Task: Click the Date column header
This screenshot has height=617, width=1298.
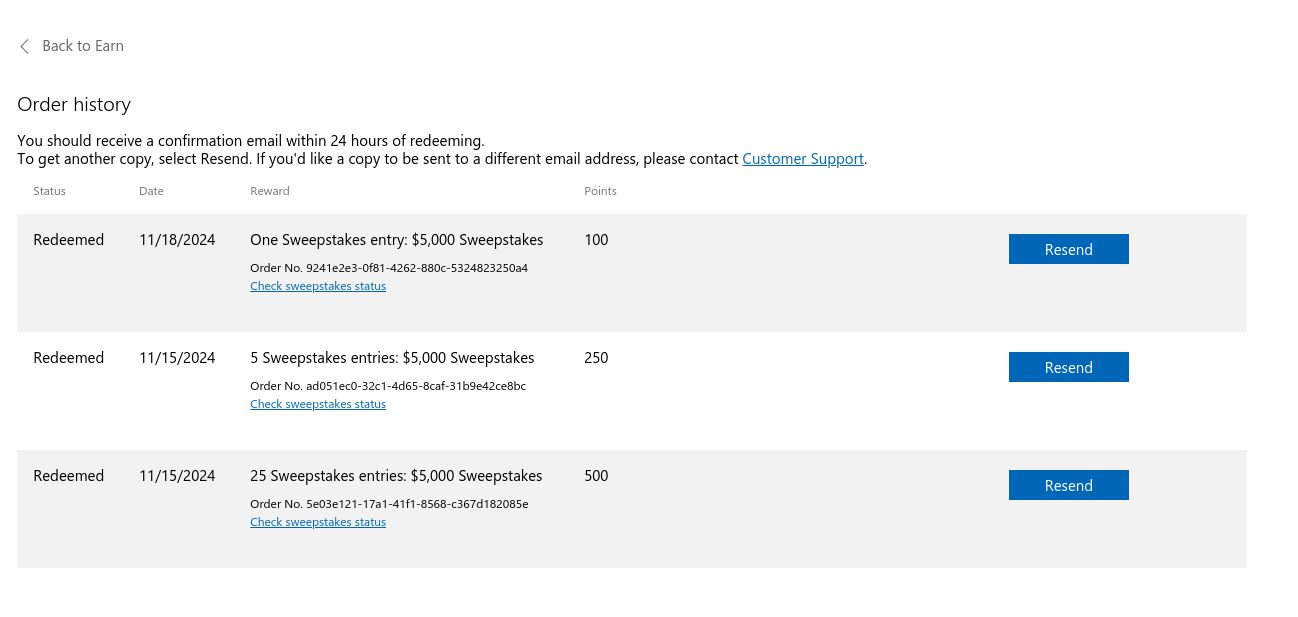Action: [151, 191]
